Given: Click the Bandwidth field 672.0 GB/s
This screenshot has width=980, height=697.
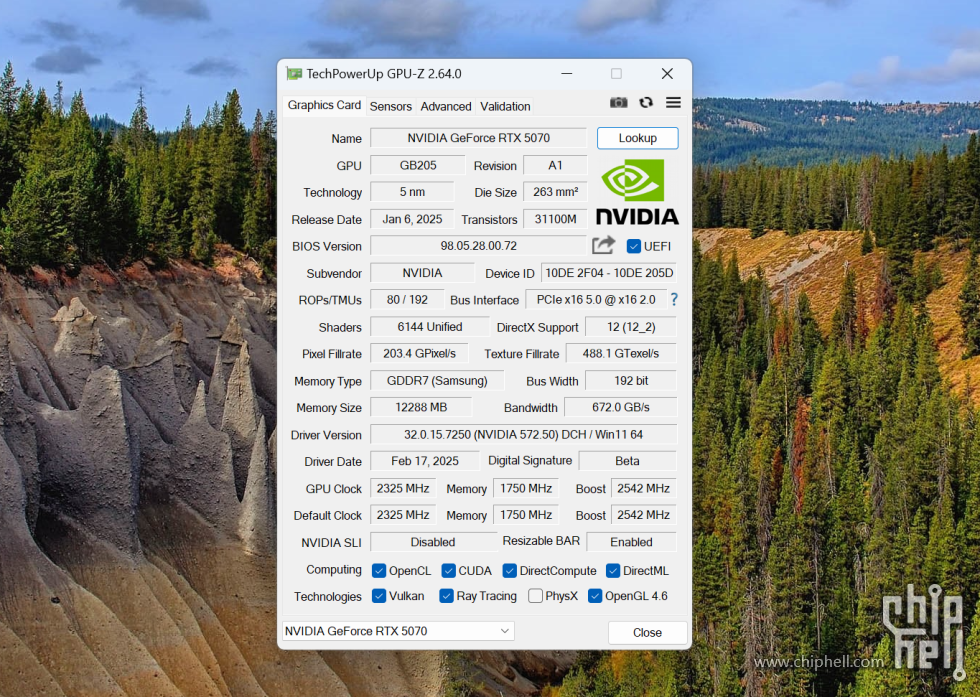Looking at the screenshot, I should pos(621,408).
